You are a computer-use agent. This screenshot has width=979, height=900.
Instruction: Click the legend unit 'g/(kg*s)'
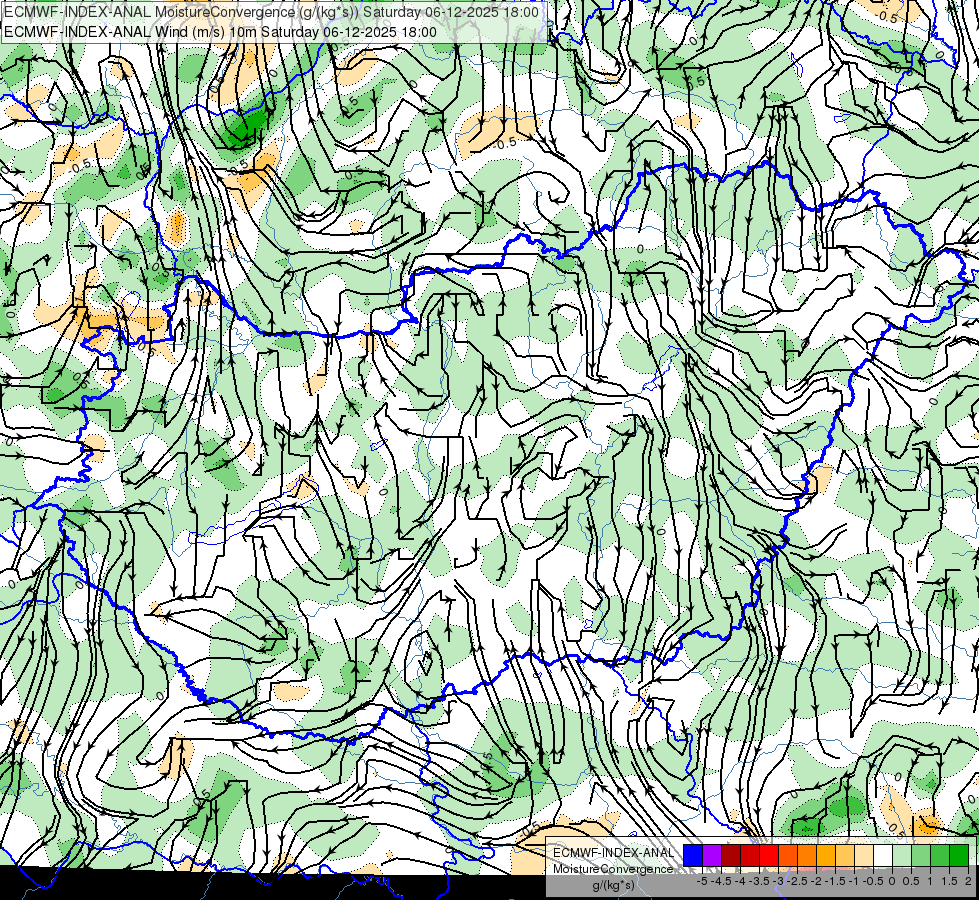[614, 886]
